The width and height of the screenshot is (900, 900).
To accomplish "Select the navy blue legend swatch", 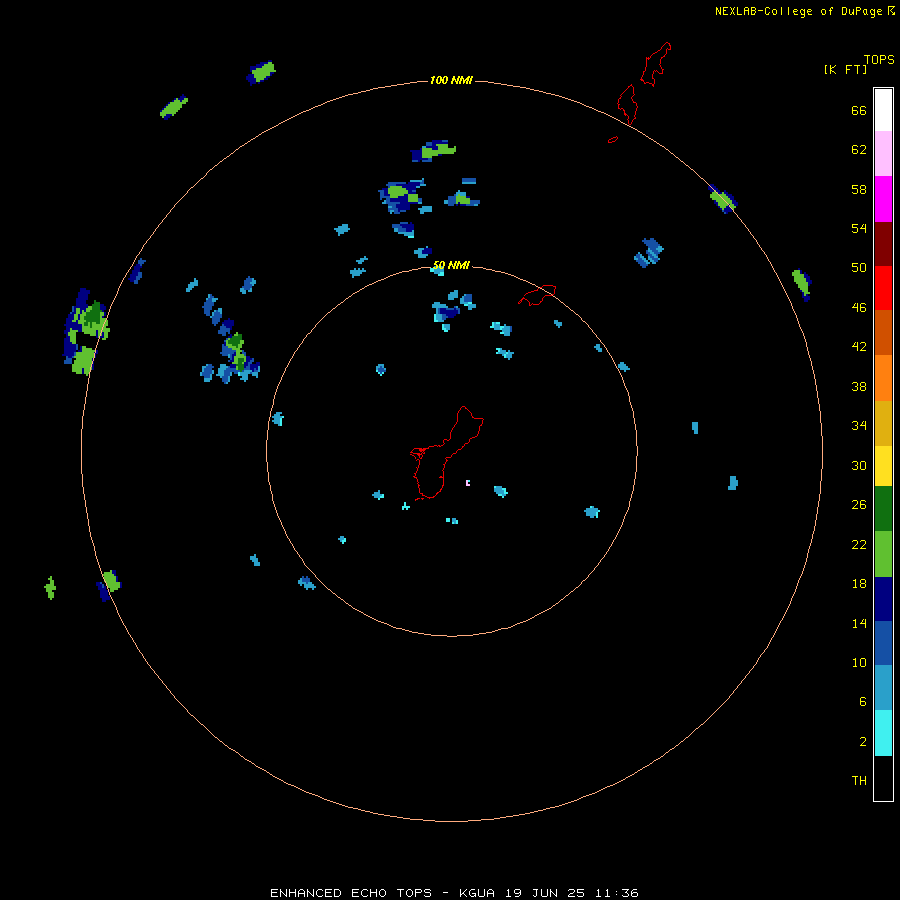I will pyautogui.click(x=883, y=599).
